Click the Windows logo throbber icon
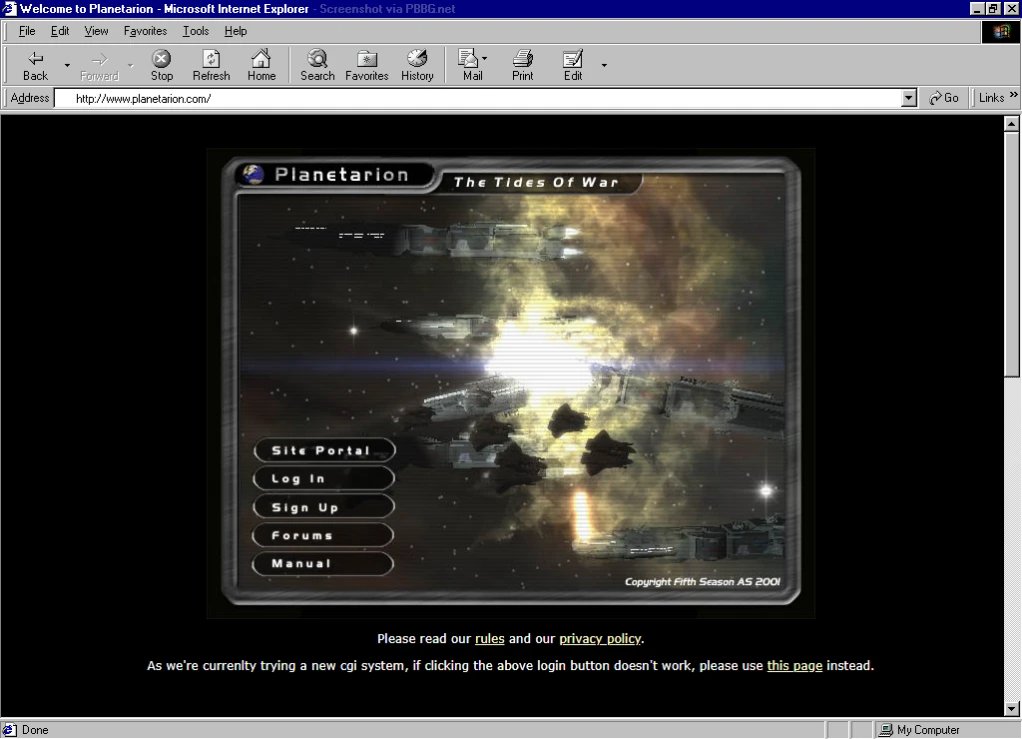The width and height of the screenshot is (1022, 739). coord(1000,31)
